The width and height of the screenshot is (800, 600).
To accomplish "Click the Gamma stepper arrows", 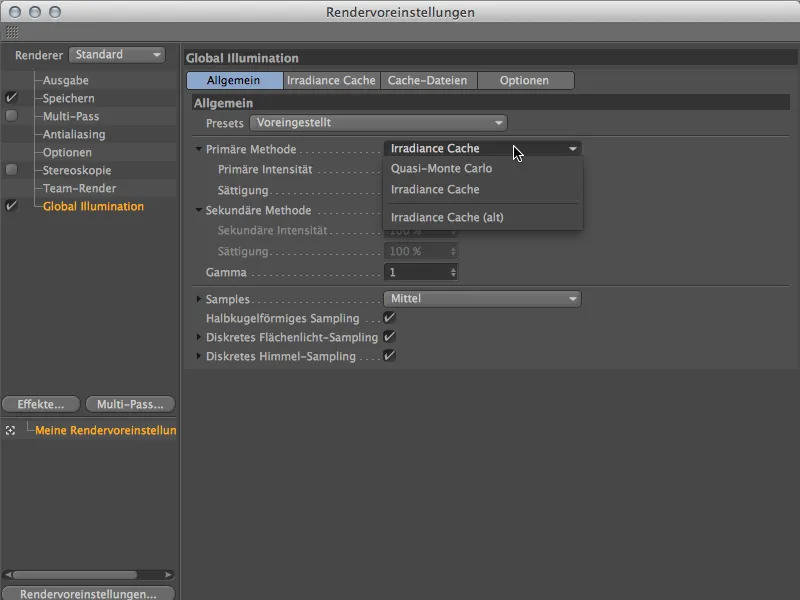I will point(453,272).
